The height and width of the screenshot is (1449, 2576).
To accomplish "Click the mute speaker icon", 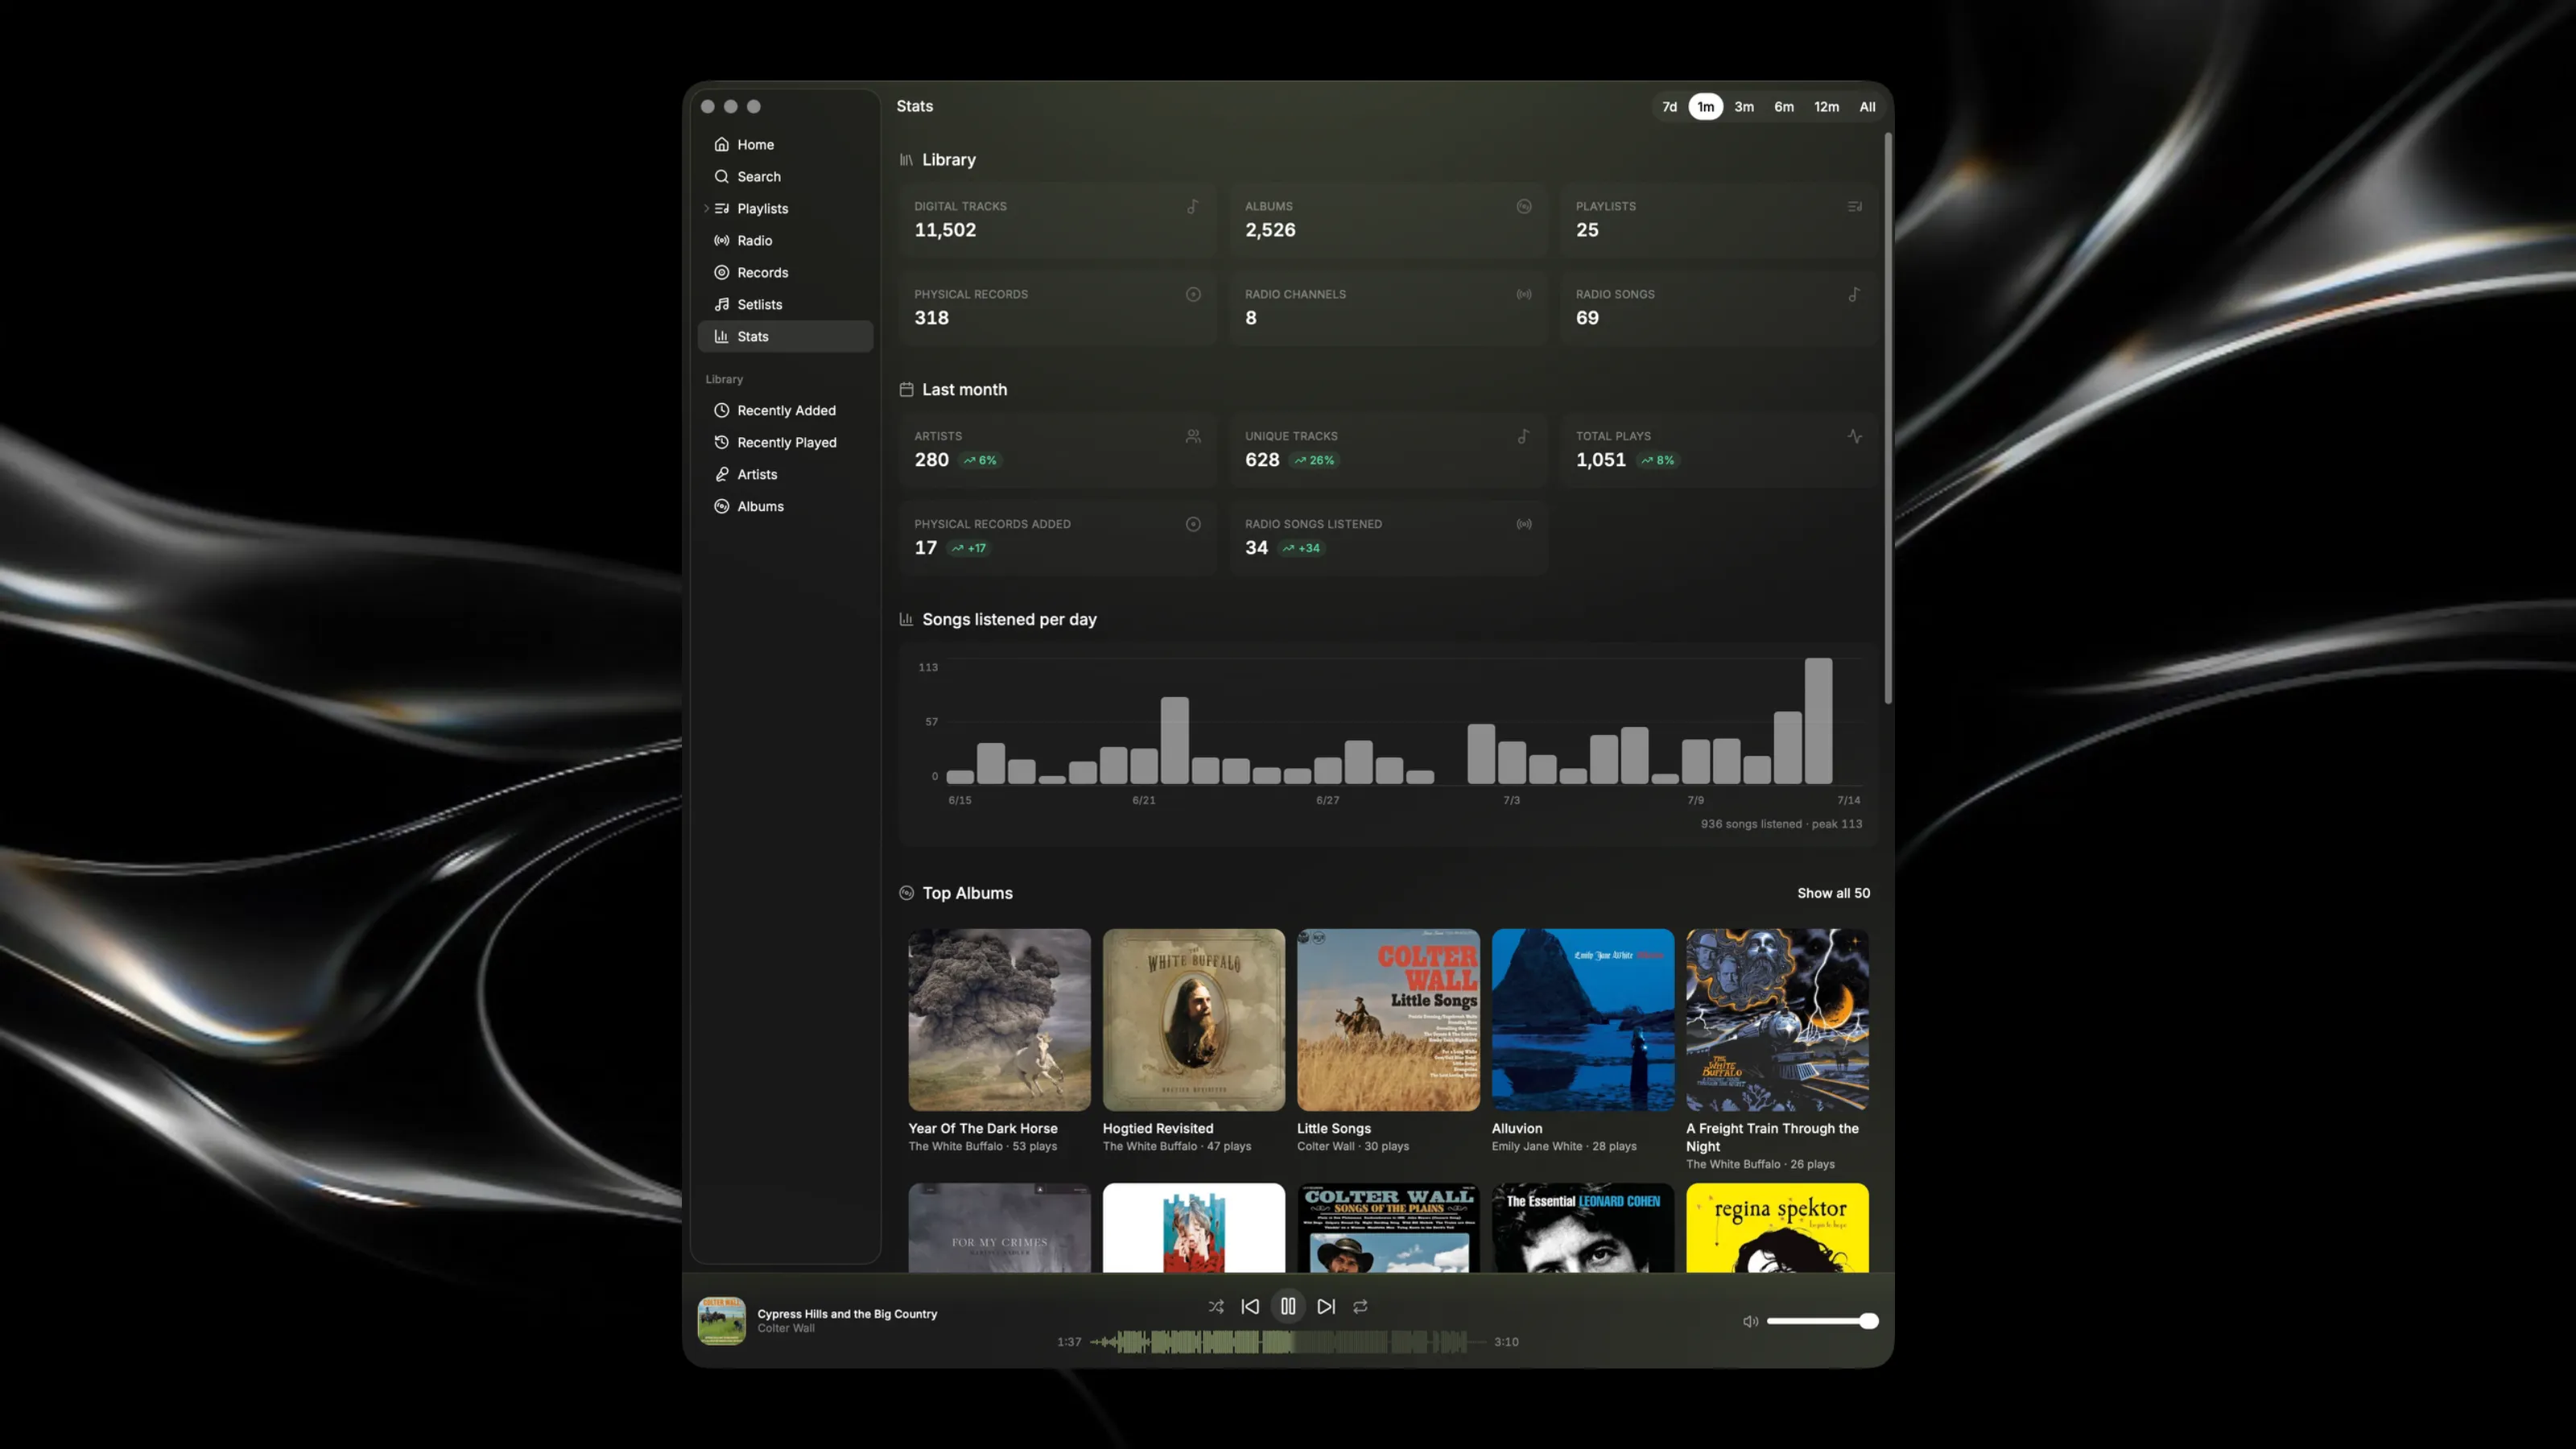I will tap(1750, 1321).
